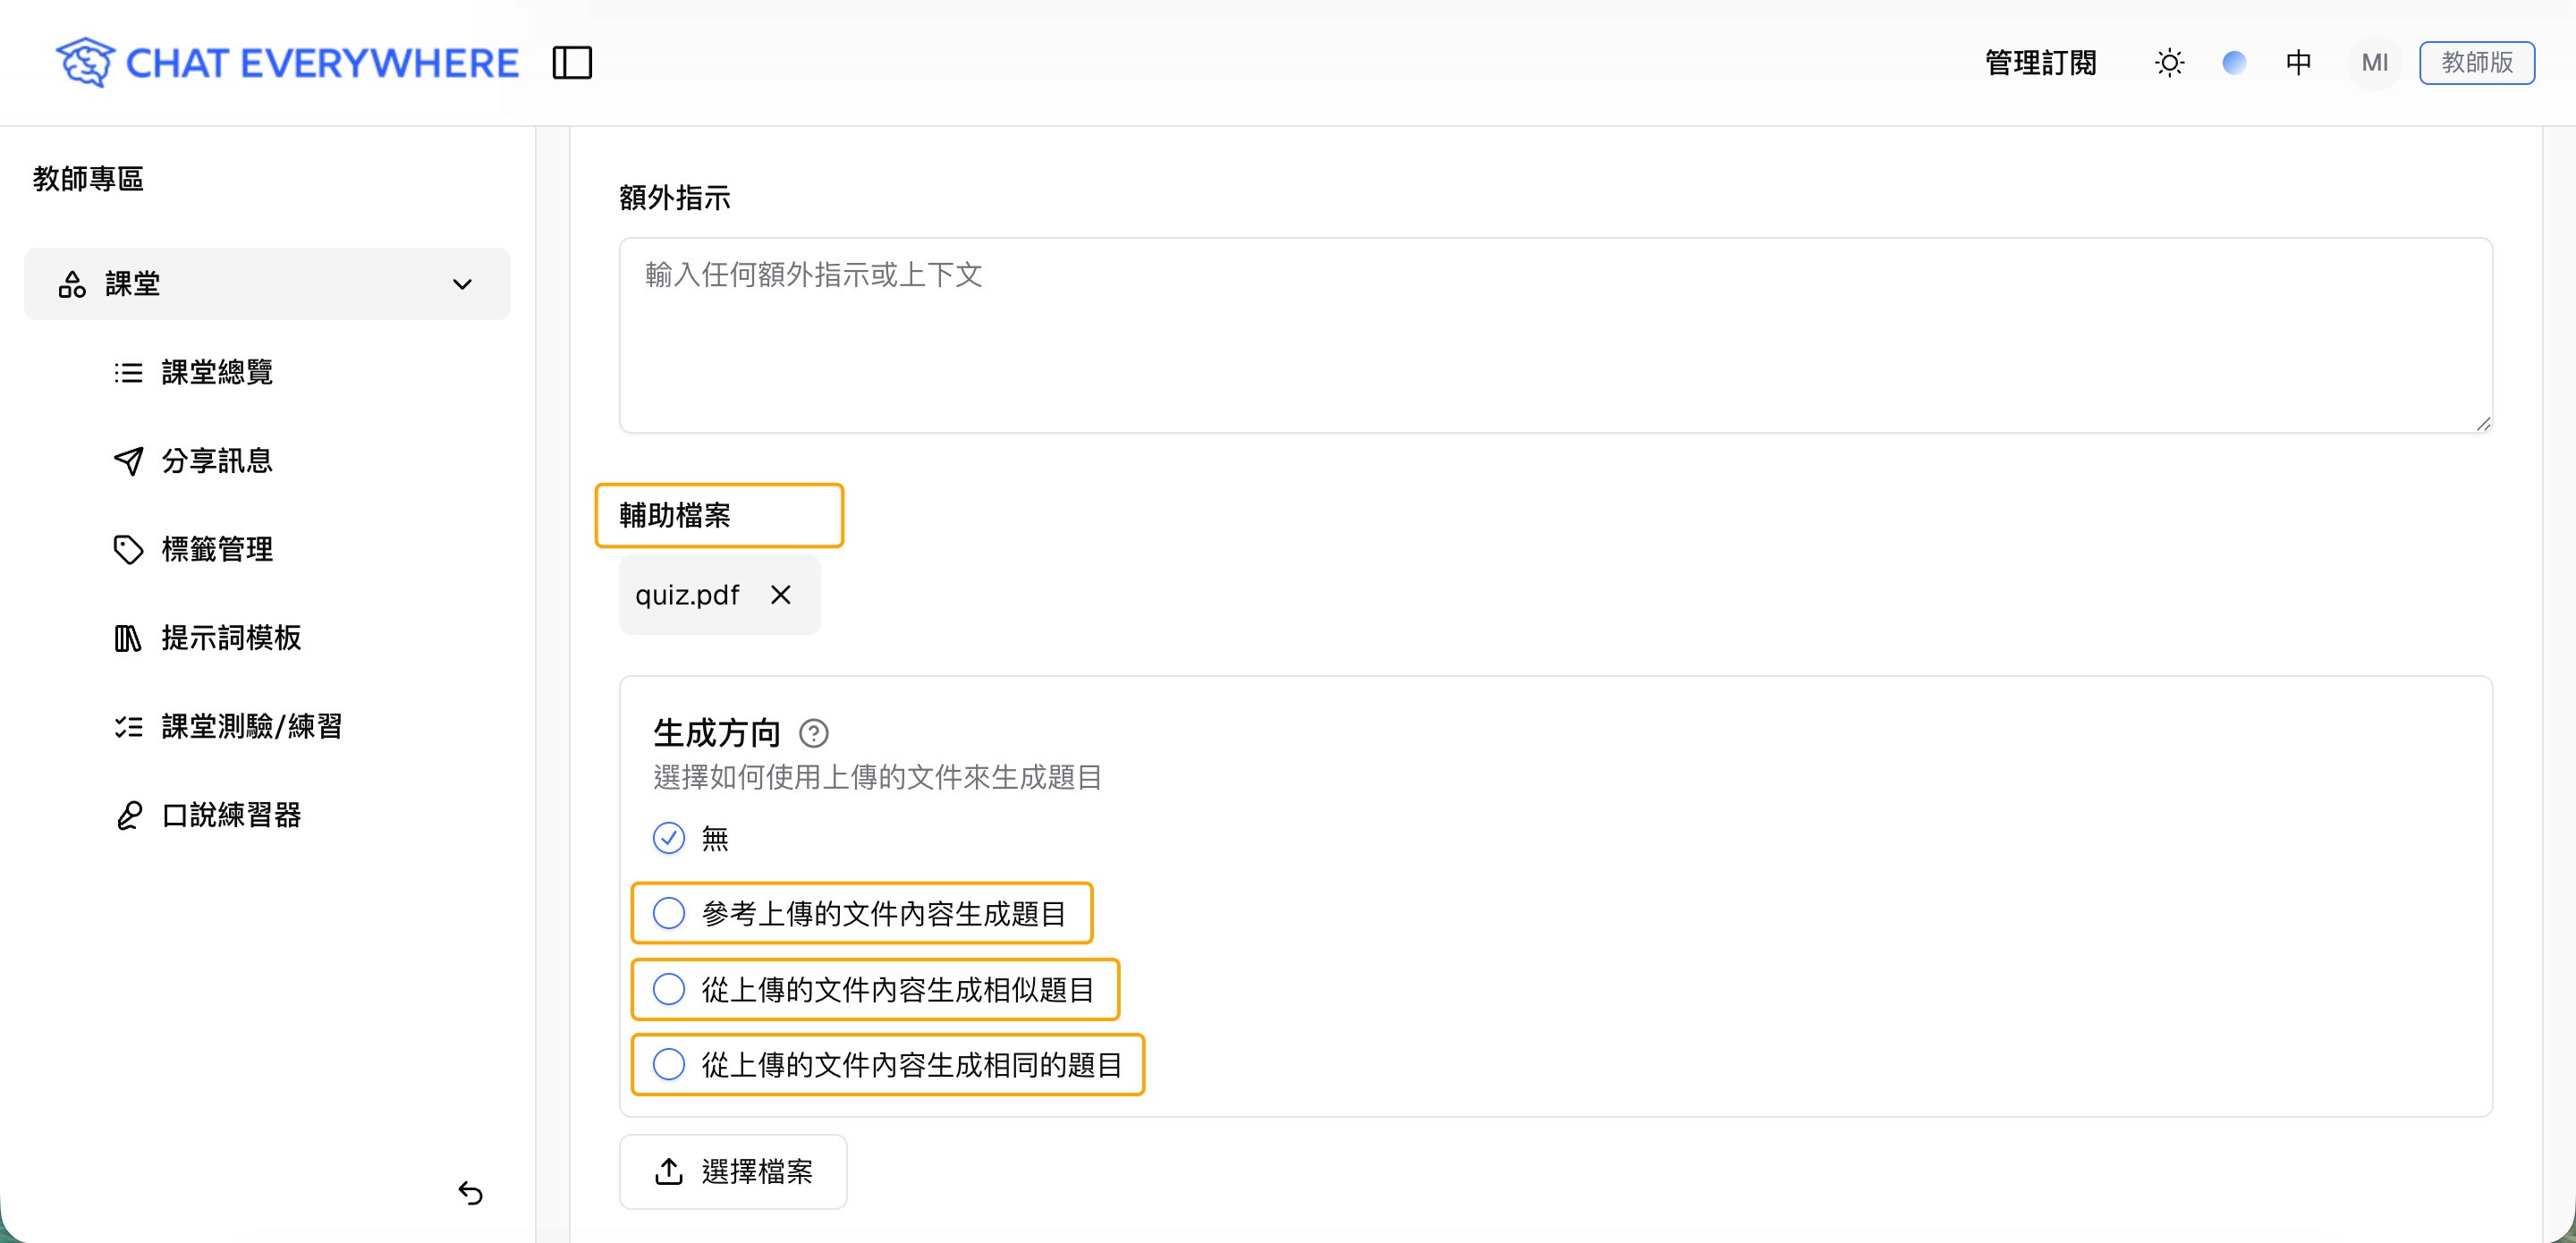Open the MI user avatar menu
2576x1243 pixels.
2374,63
